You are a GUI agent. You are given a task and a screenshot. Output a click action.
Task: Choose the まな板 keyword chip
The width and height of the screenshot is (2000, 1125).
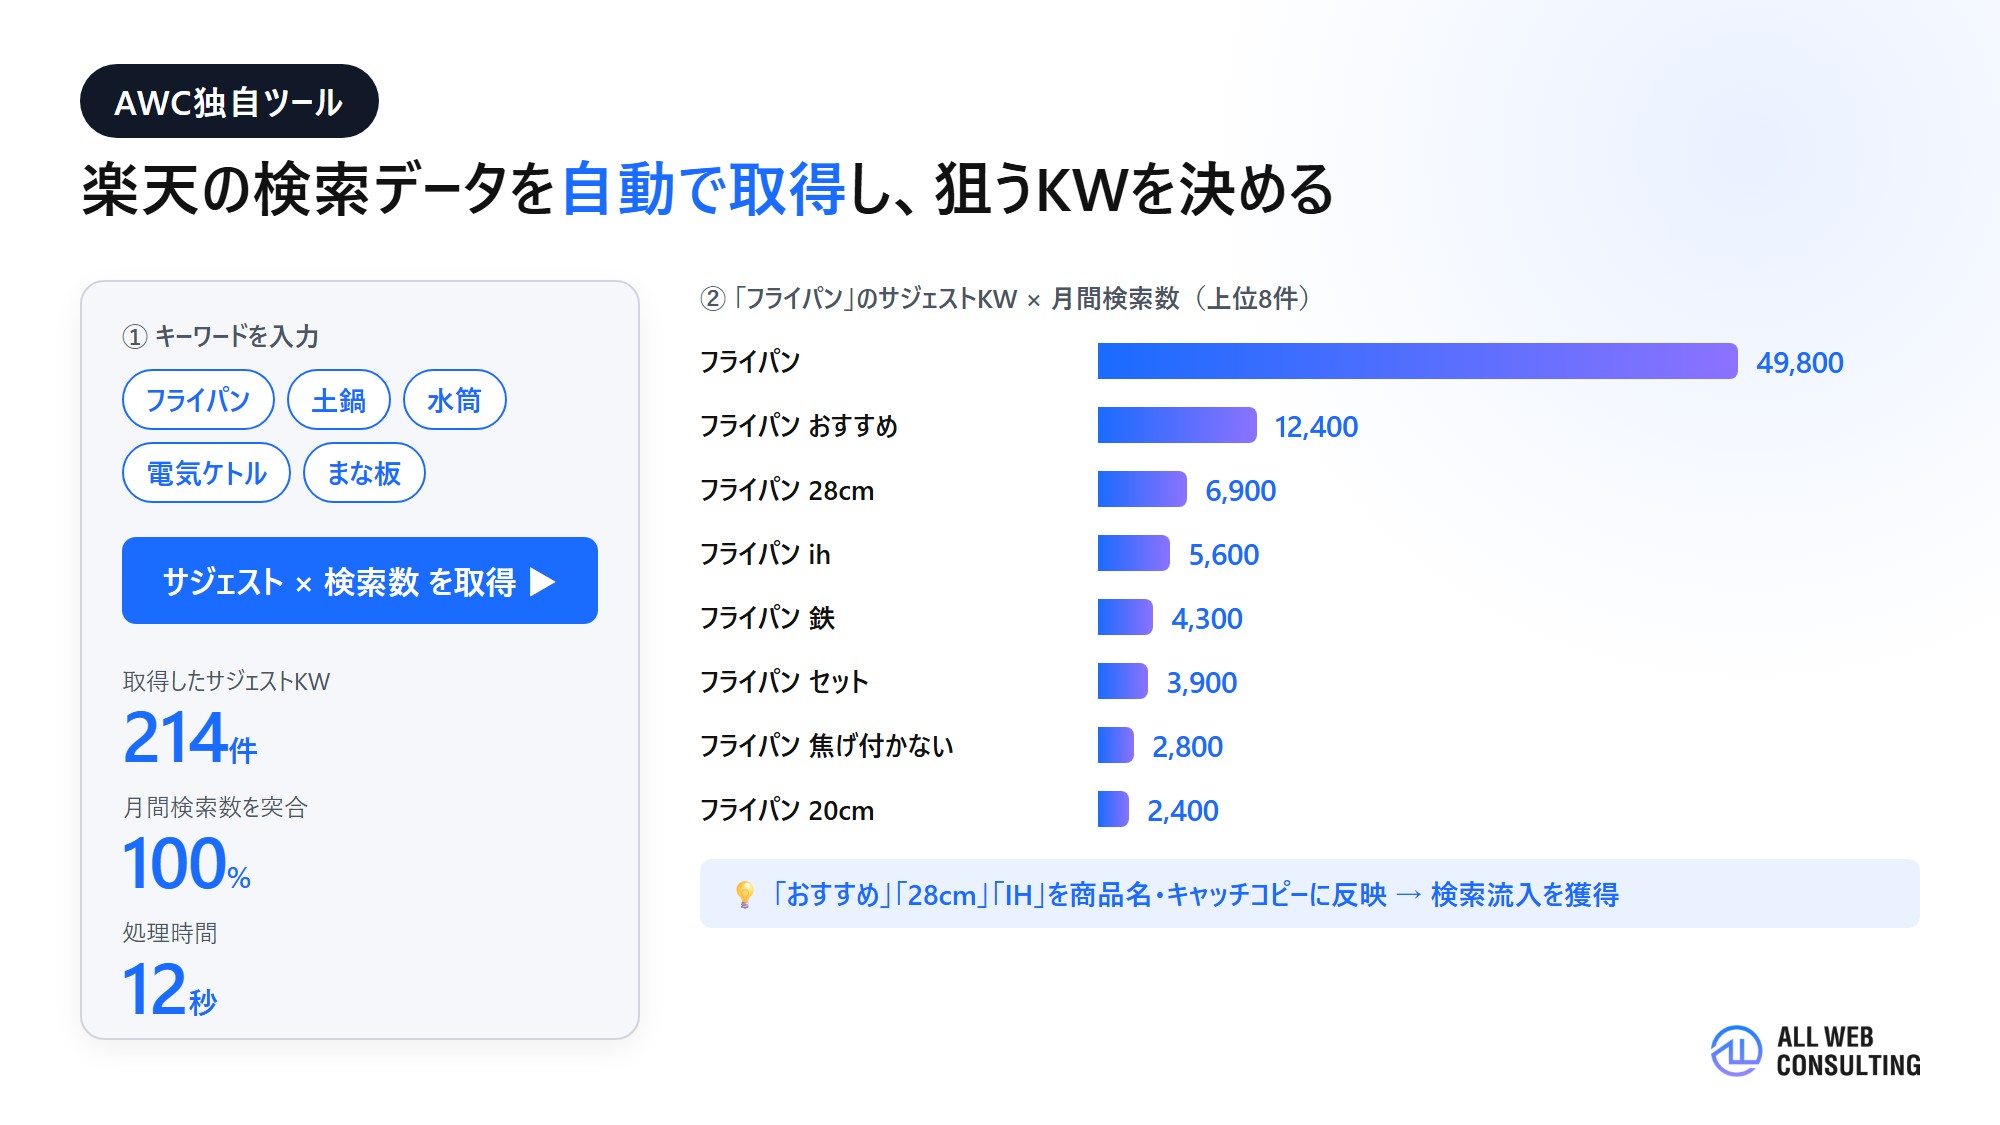click(x=364, y=473)
